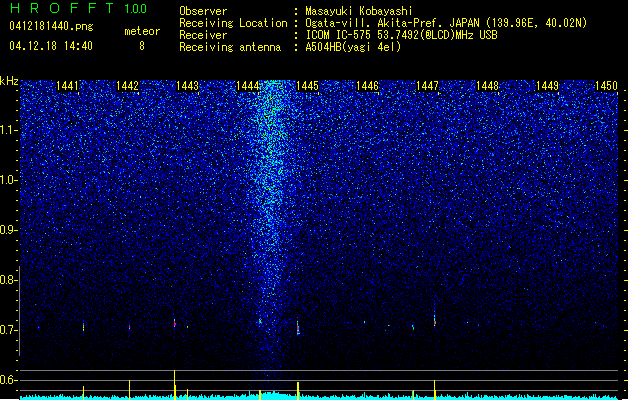Click the 0.8 frequency axis label
Viewport: 629px width, 400px height.
pyautogui.click(x=9, y=280)
